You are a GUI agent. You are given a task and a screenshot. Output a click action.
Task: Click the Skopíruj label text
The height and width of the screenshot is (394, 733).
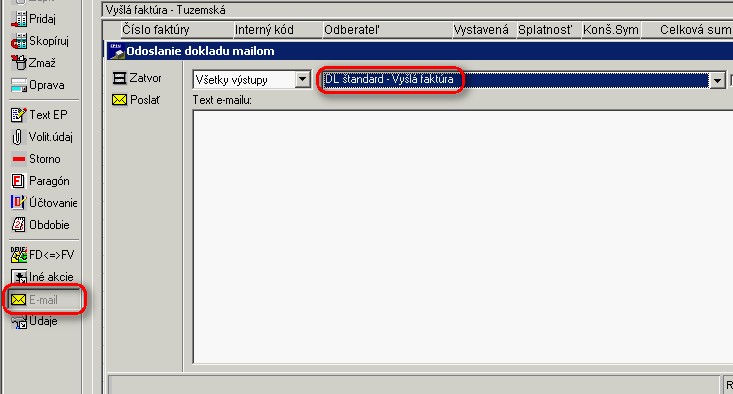click(x=49, y=42)
